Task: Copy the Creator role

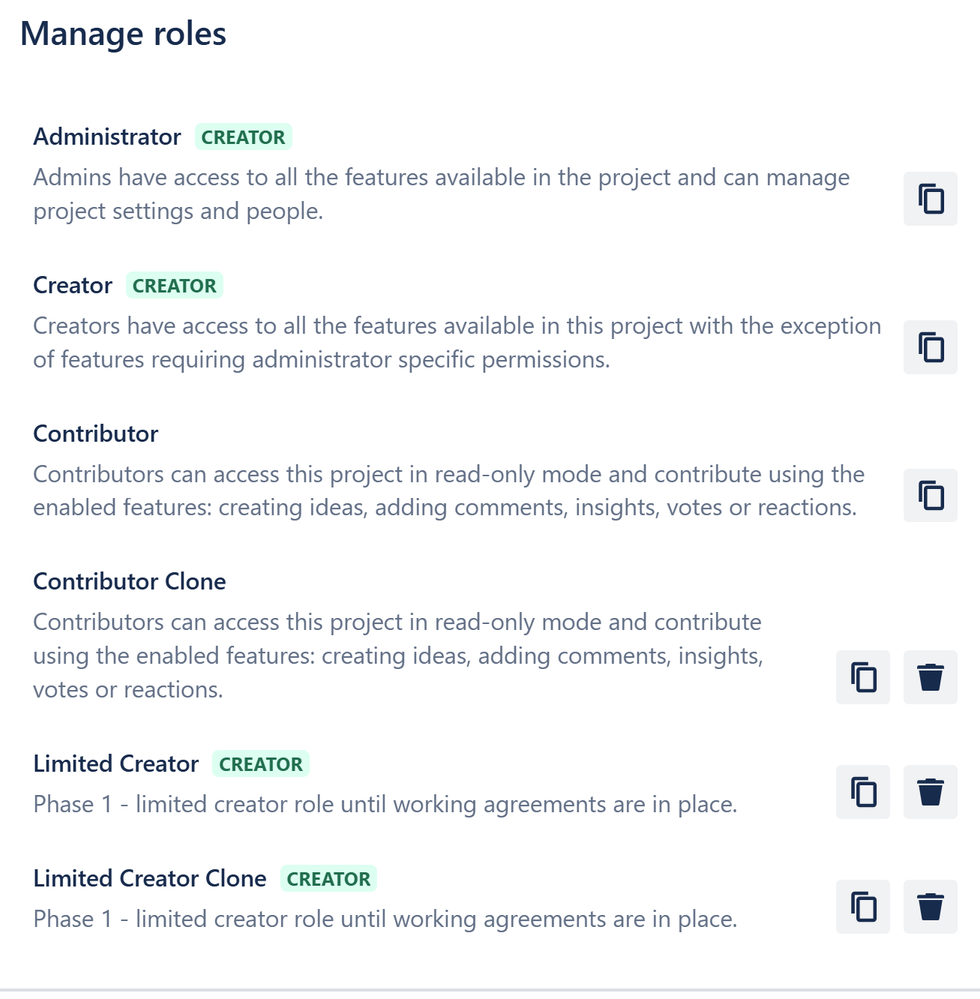Action: 930,347
